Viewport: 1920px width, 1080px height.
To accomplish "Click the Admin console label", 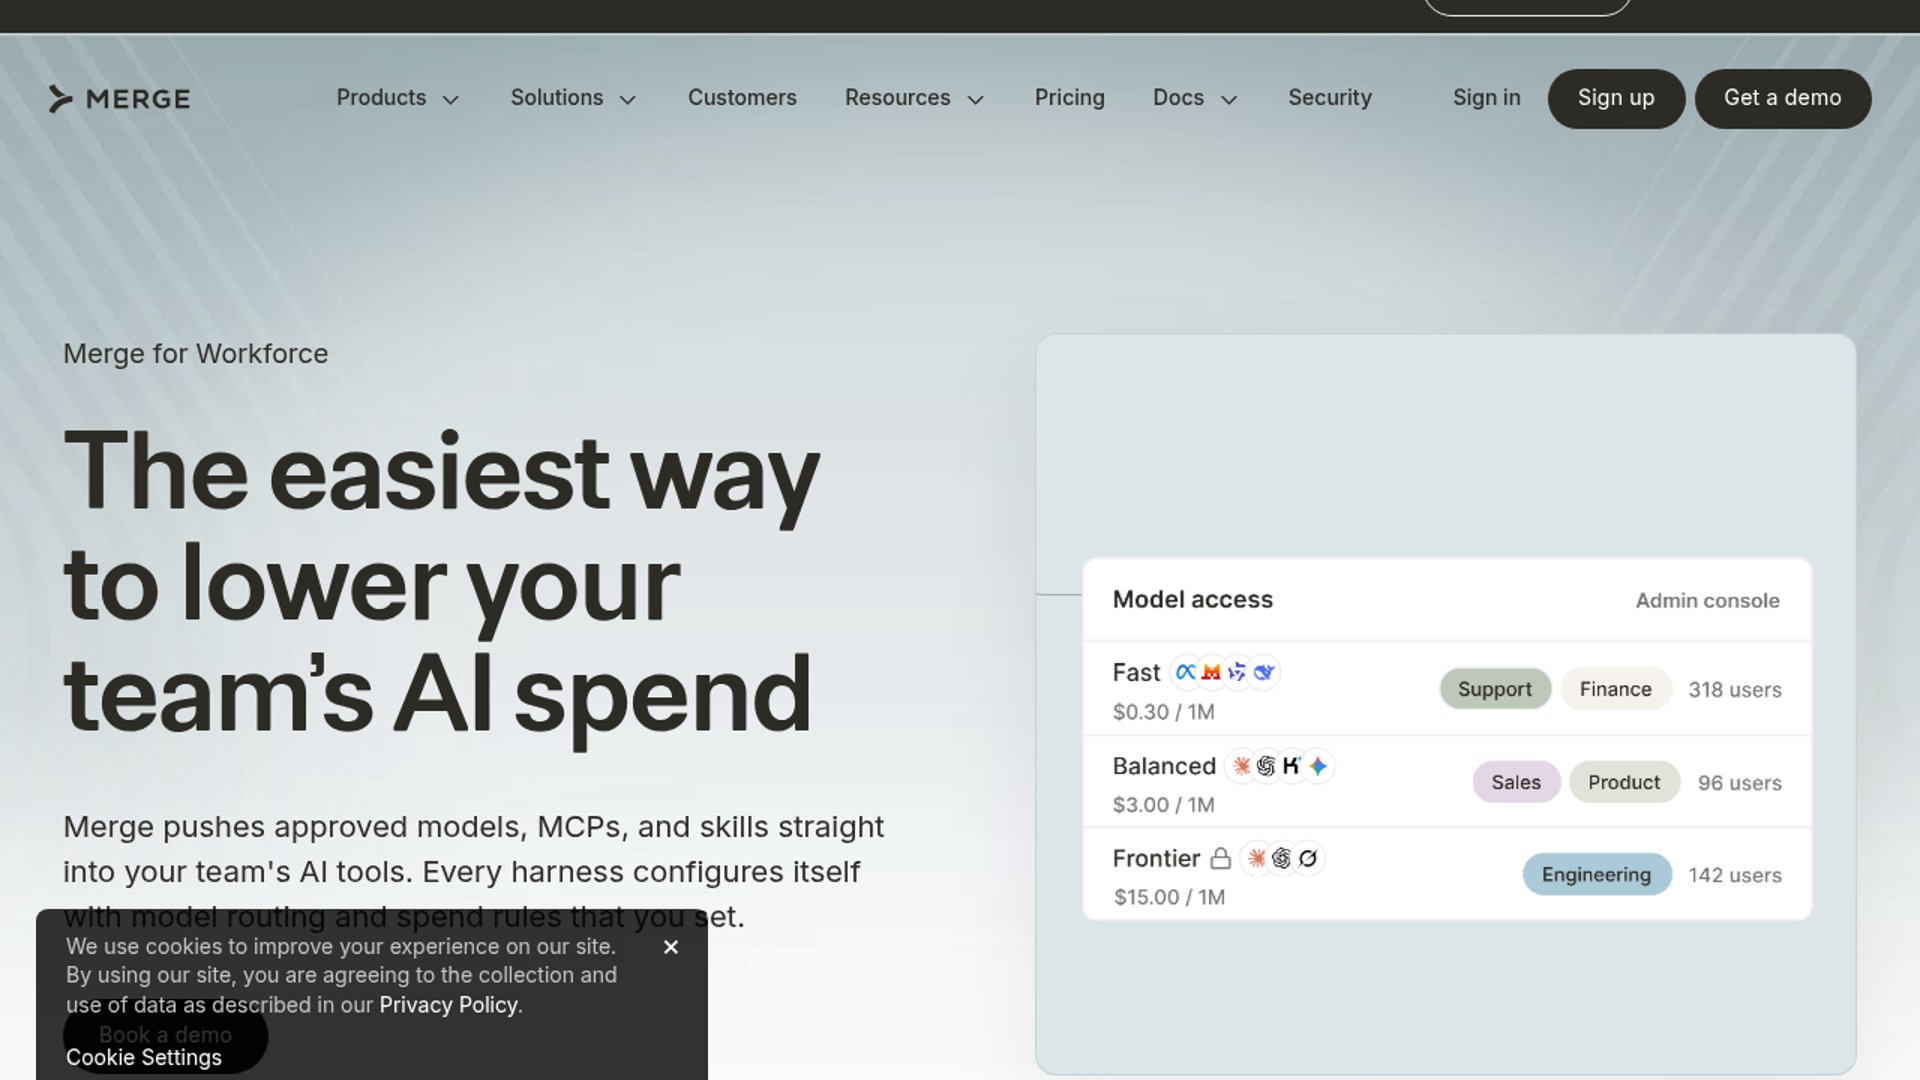I will click(1707, 601).
